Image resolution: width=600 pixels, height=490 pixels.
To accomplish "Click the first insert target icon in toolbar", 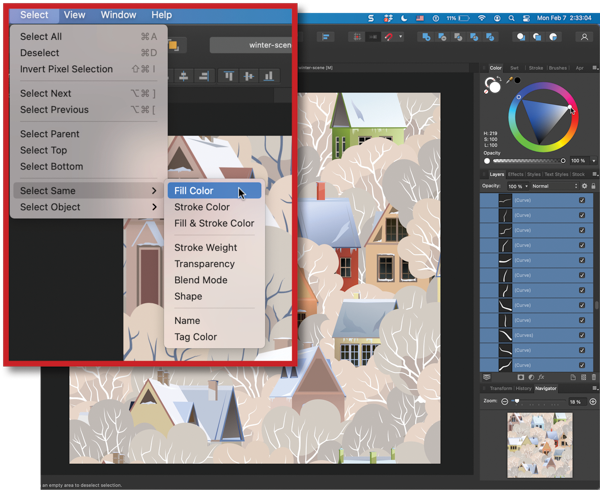I will 521,37.
